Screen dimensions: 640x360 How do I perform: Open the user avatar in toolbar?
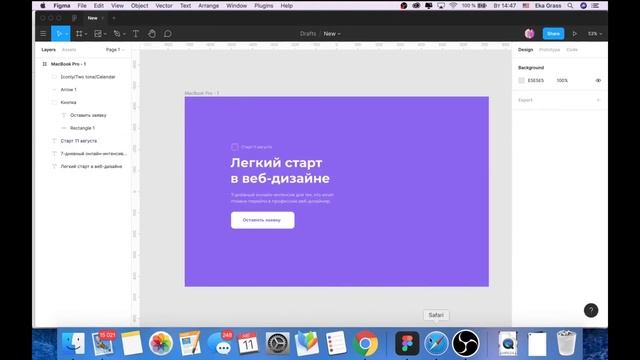pyautogui.click(x=529, y=33)
